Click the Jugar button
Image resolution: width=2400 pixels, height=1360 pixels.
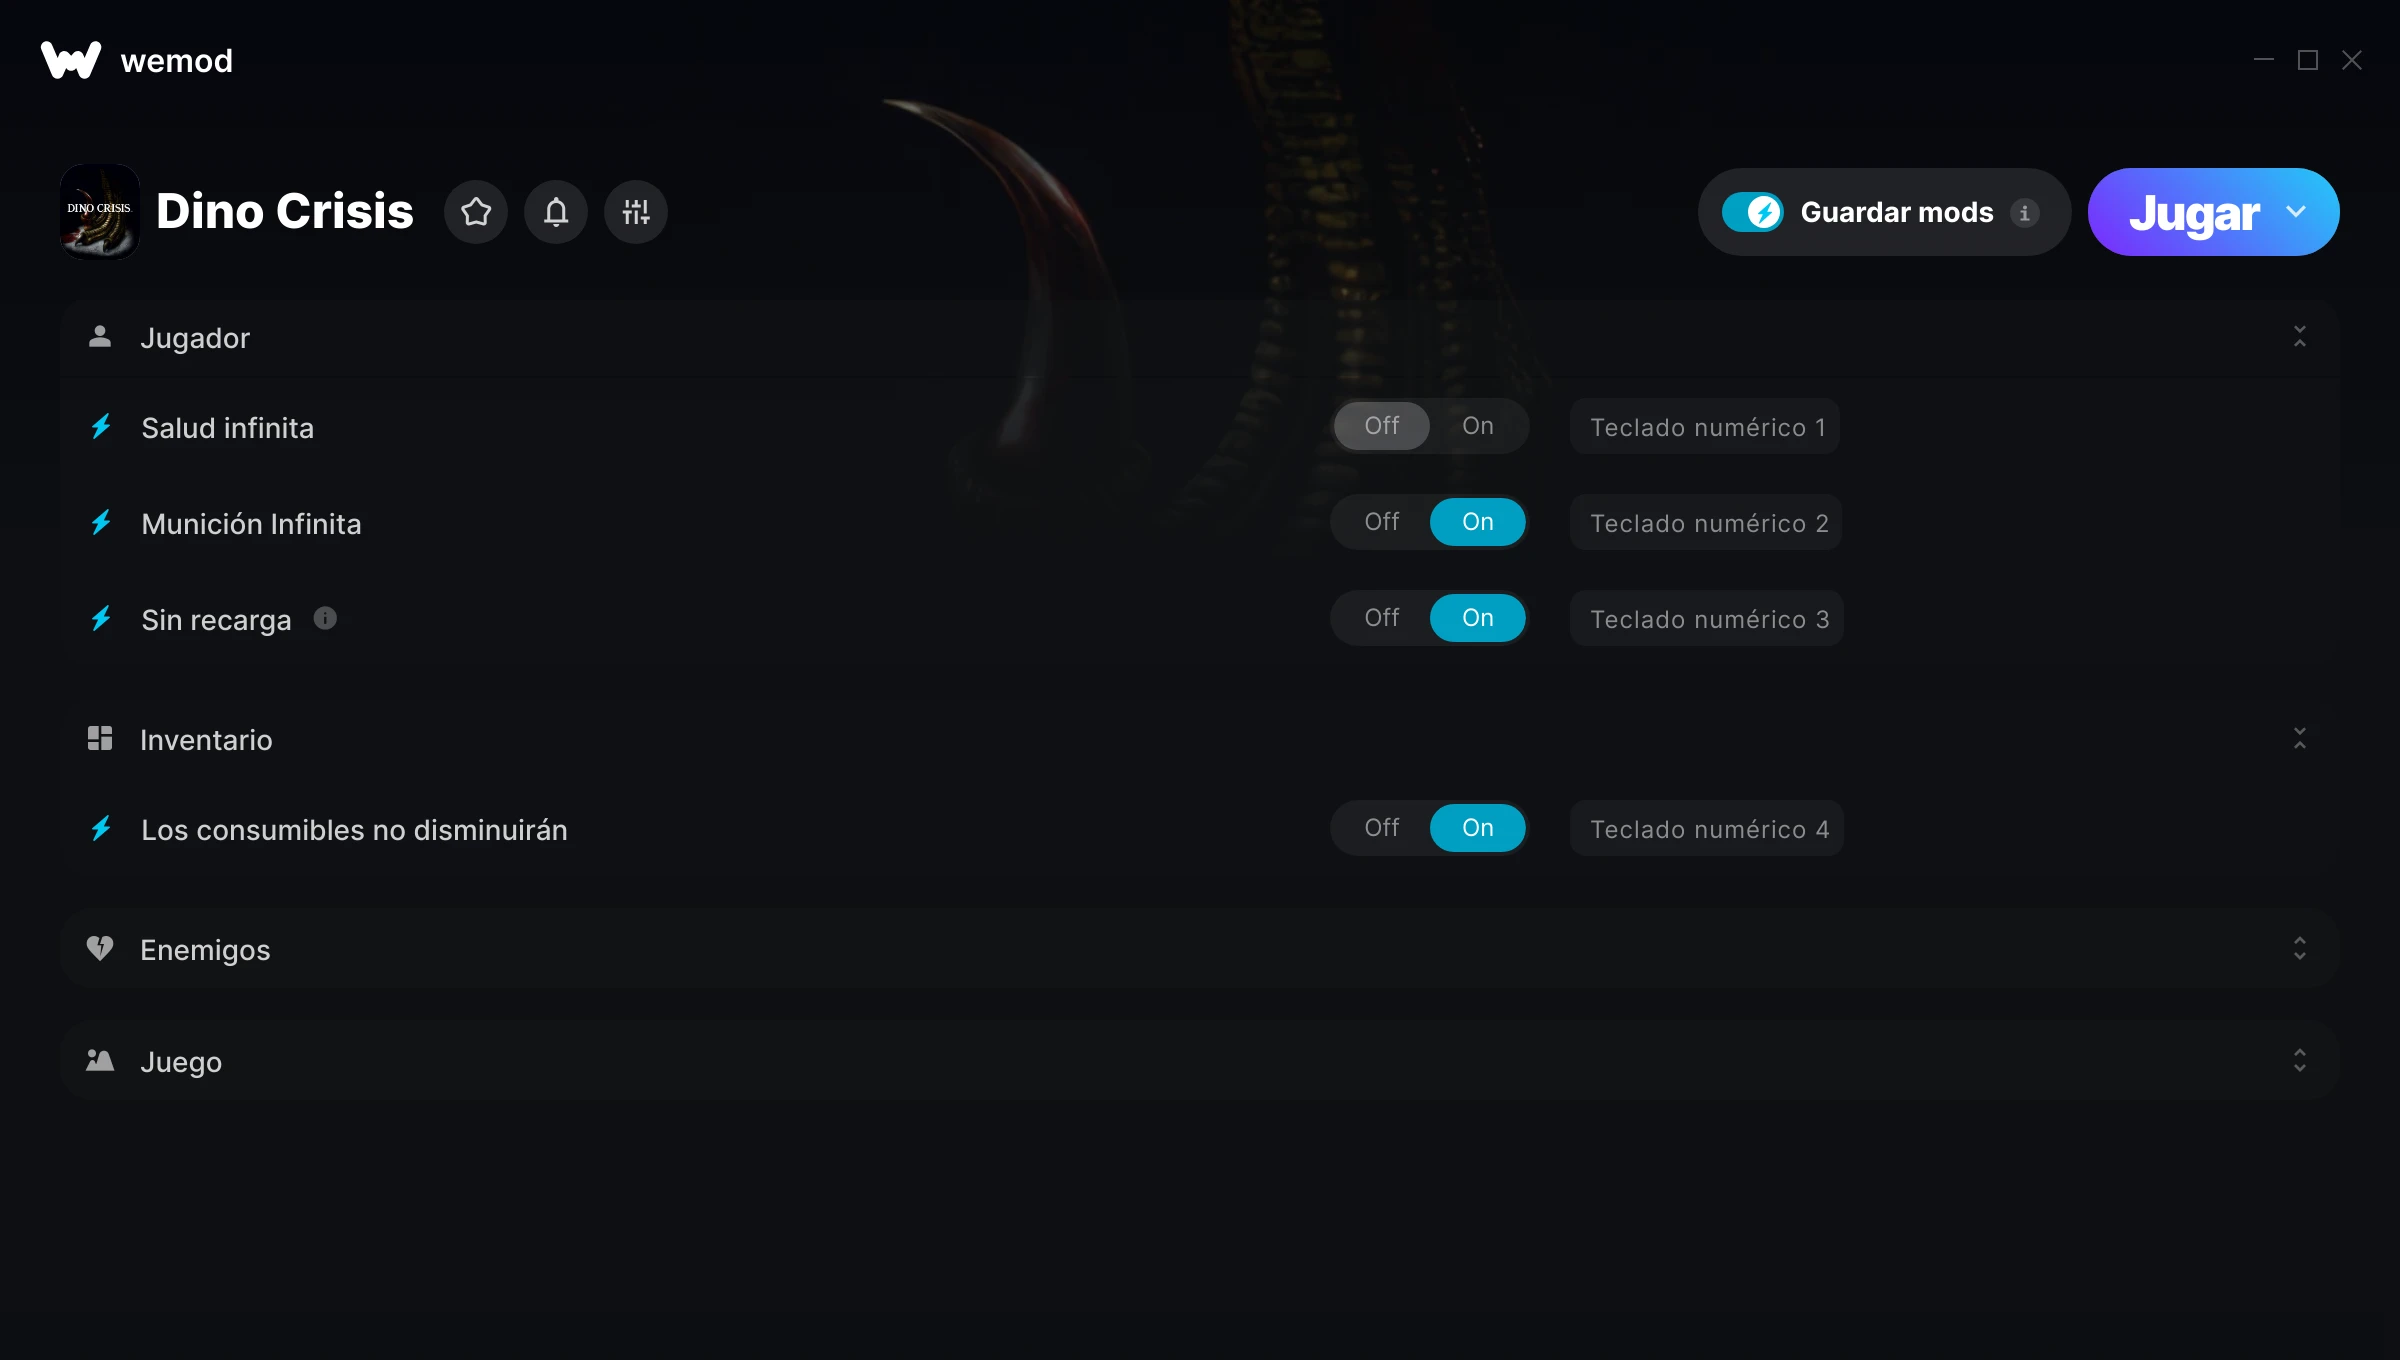[2194, 212]
